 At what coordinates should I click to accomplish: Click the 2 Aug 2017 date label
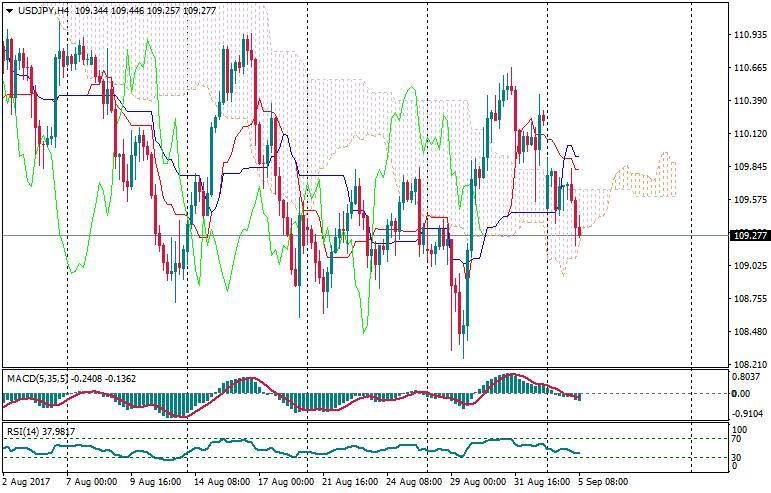click(25, 481)
